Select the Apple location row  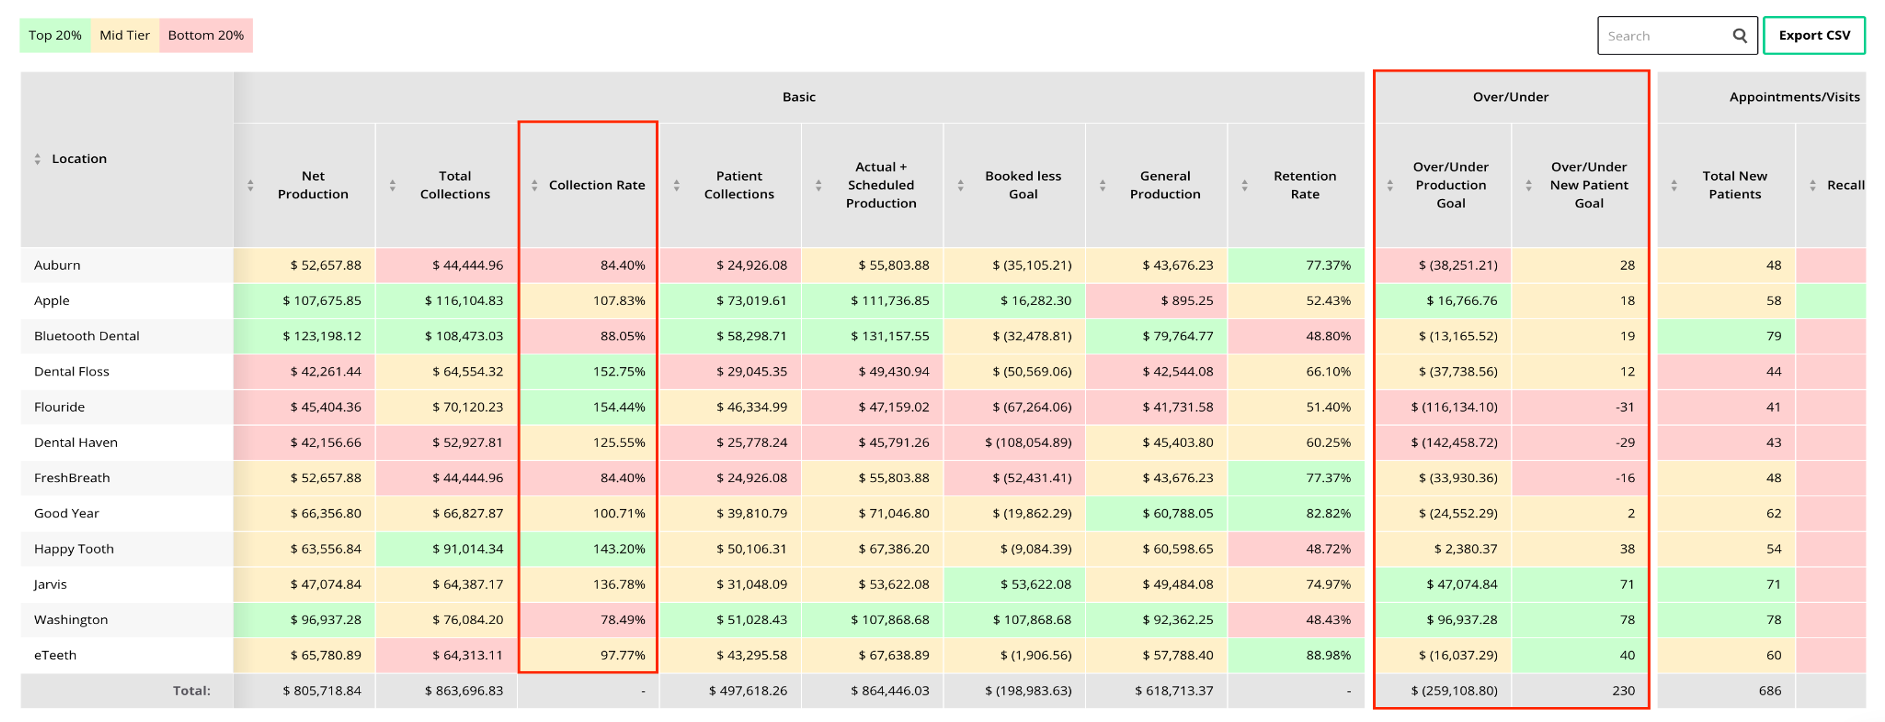coord(126,300)
